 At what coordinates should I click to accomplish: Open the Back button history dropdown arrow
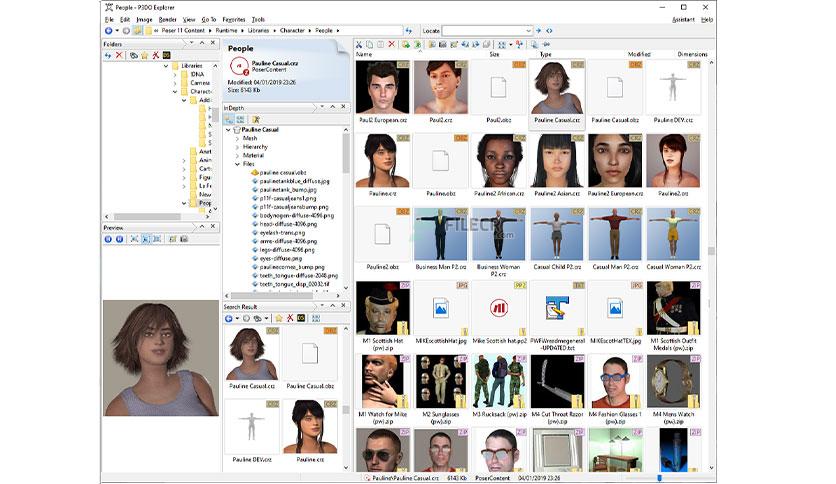coord(117,30)
